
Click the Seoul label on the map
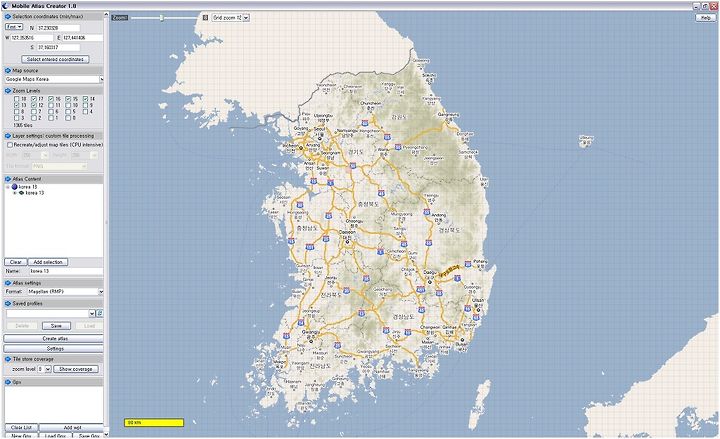(x=319, y=129)
